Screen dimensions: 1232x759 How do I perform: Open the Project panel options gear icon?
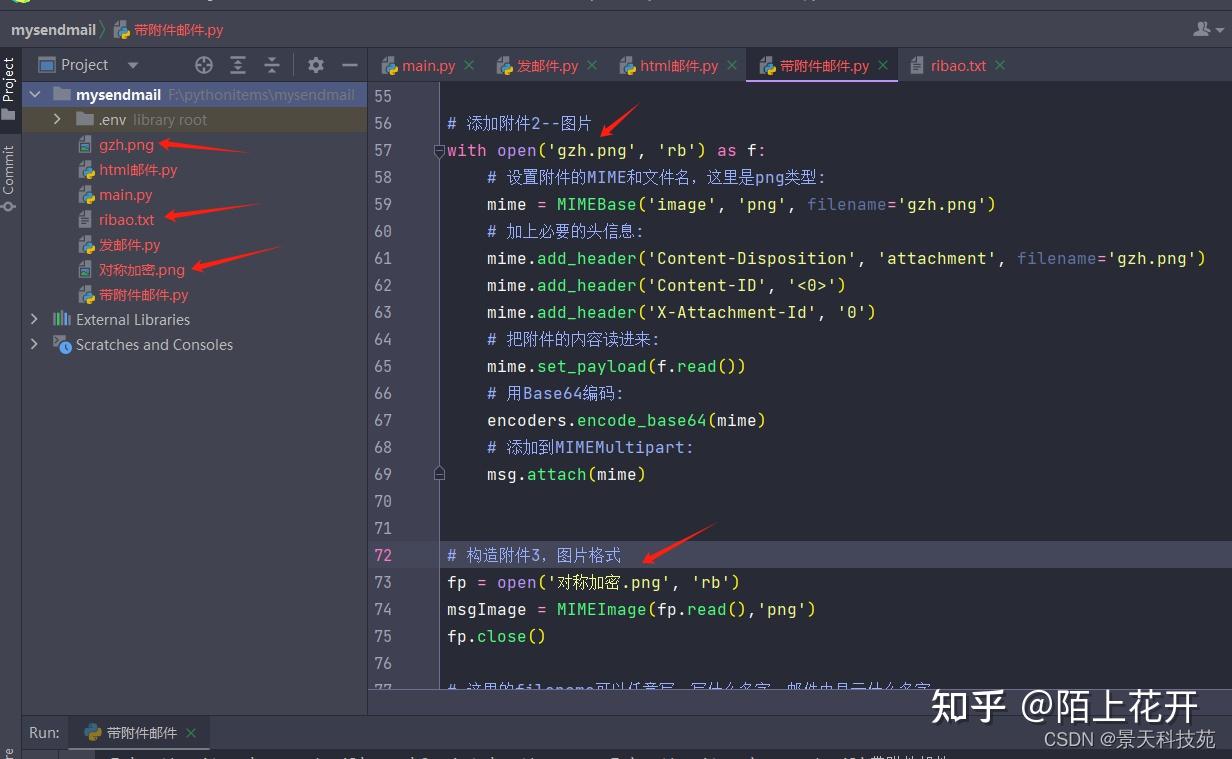coord(314,65)
